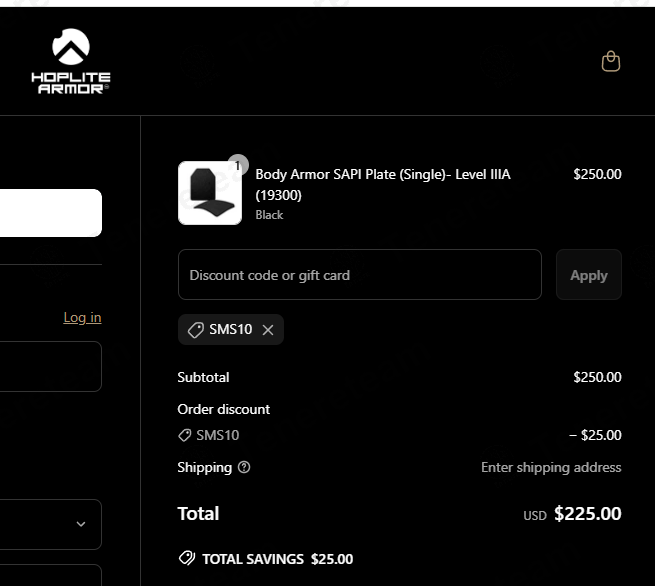Open the Log in link
Viewport: 655px width, 586px height.
82,317
